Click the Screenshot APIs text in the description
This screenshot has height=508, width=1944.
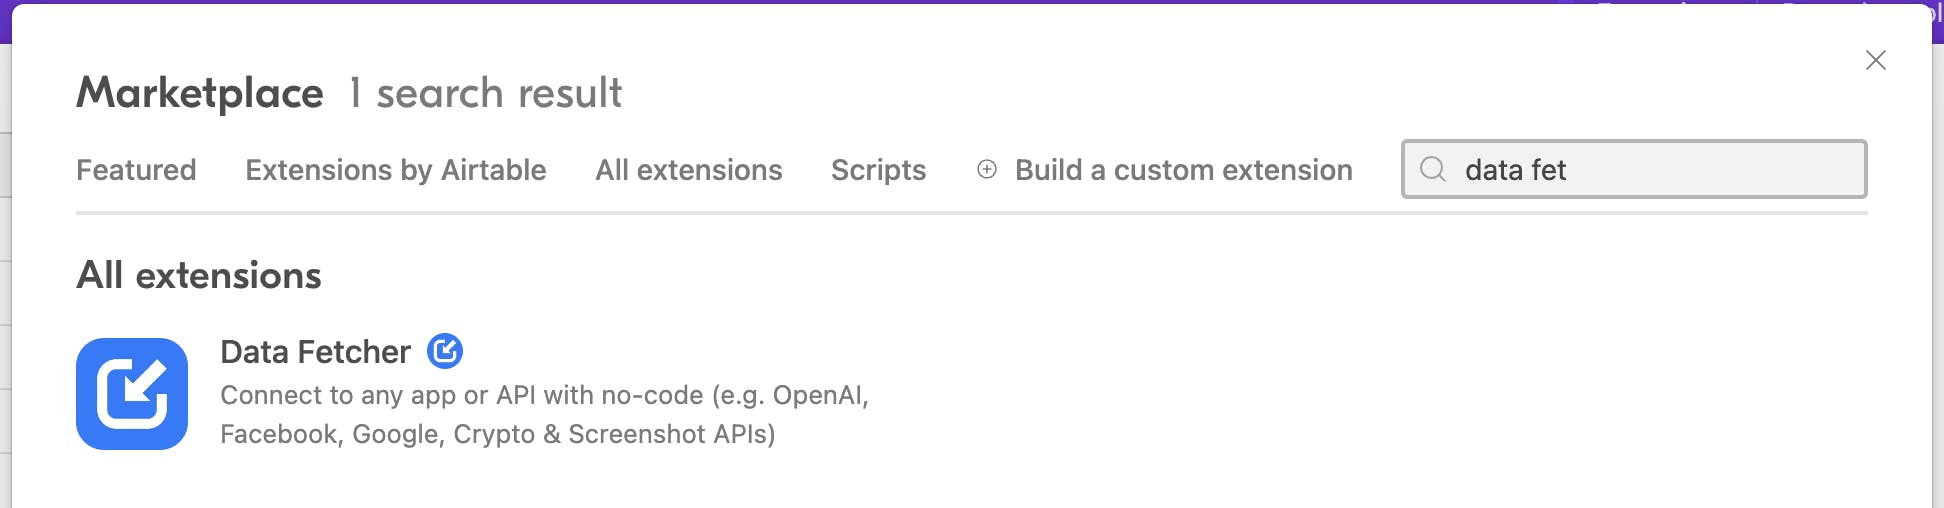[x=672, y=434]
